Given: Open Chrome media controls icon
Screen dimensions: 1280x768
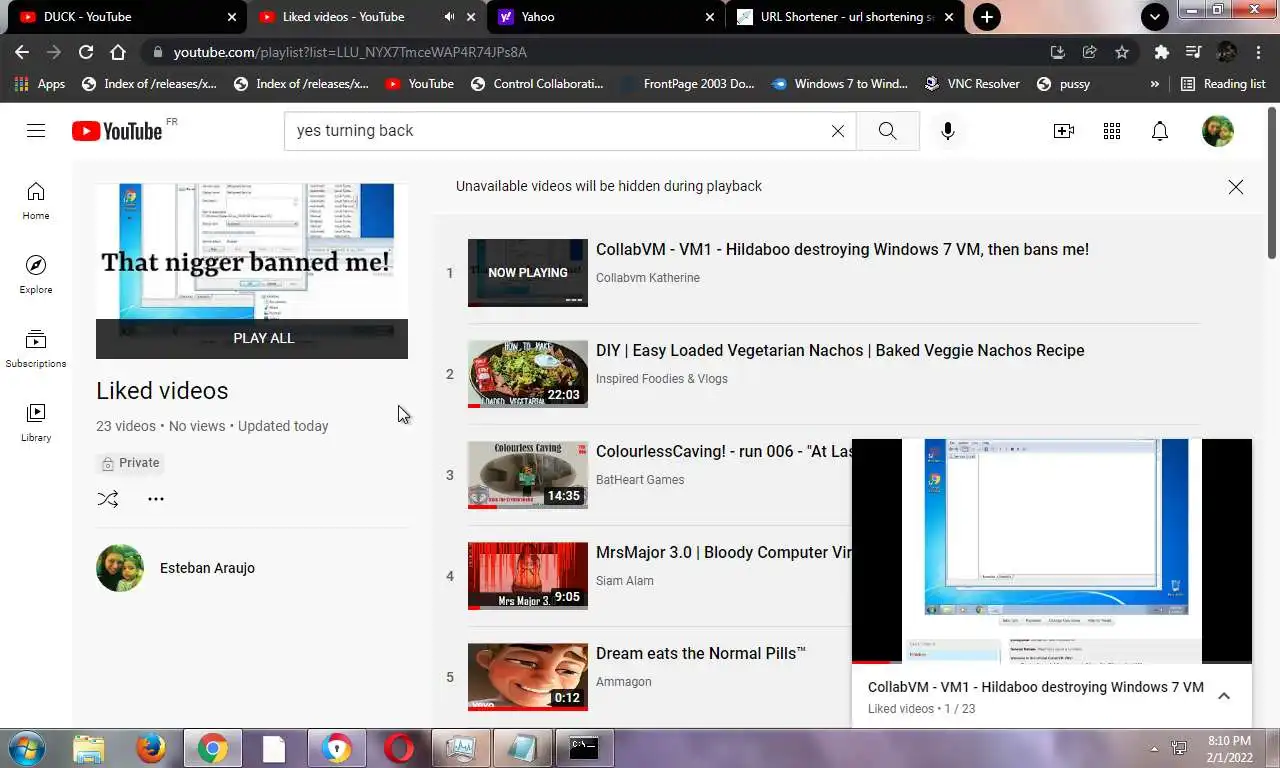Looking at the screenshot, I should 1193,52.
